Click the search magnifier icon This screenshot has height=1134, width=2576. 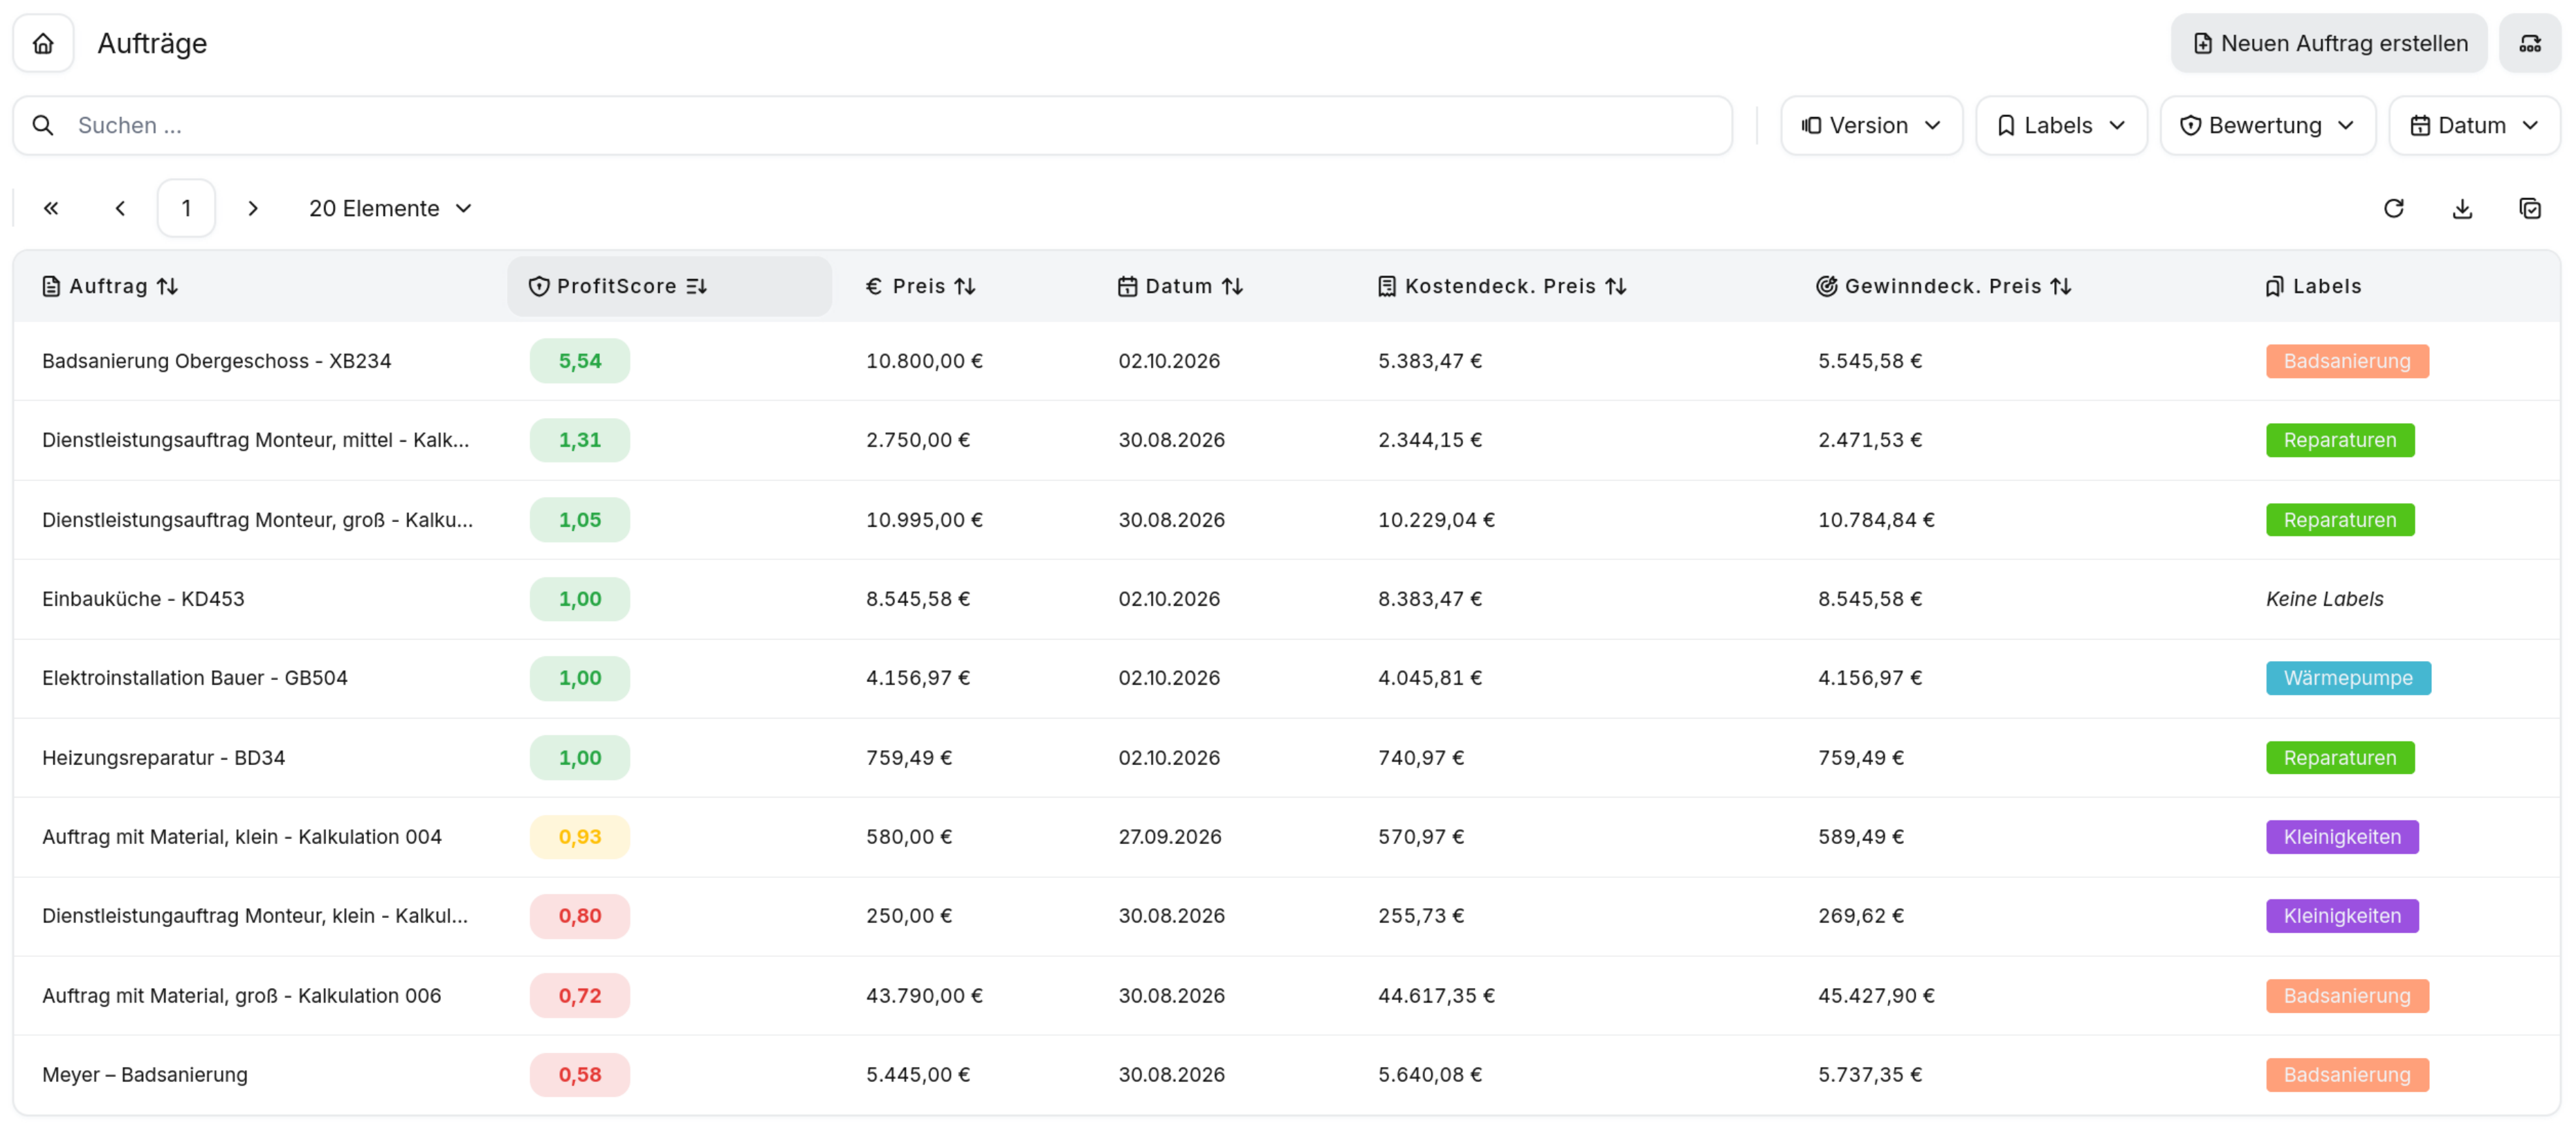[43, 125]
